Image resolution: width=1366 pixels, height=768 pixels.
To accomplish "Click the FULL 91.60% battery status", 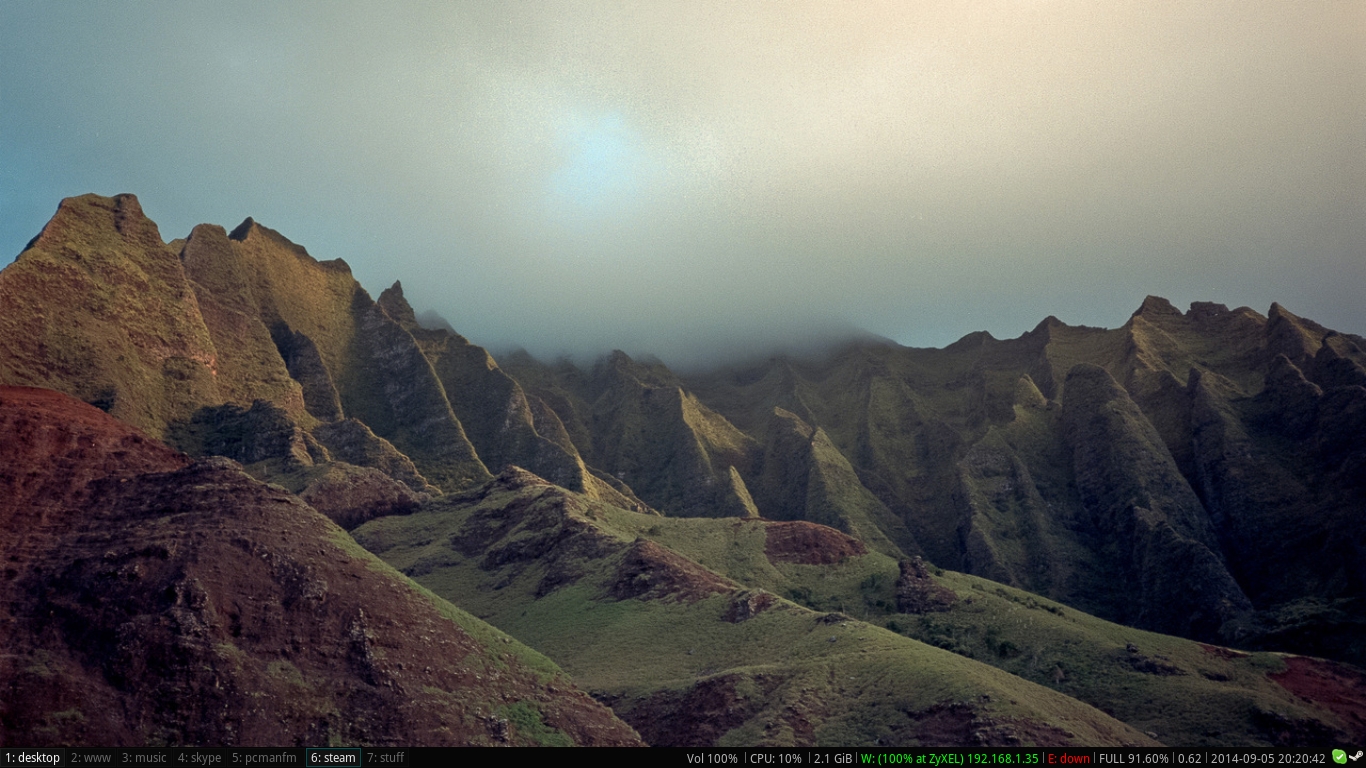I will pos(1134,758).
